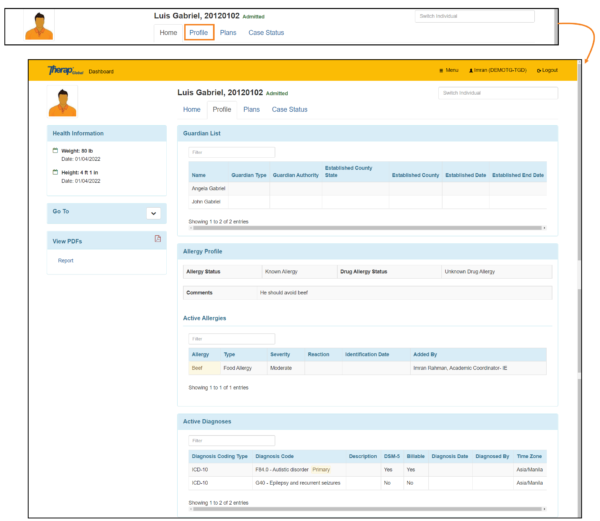
Task: Switch to the Plans tab in dashboard
Action: [251, 109]
